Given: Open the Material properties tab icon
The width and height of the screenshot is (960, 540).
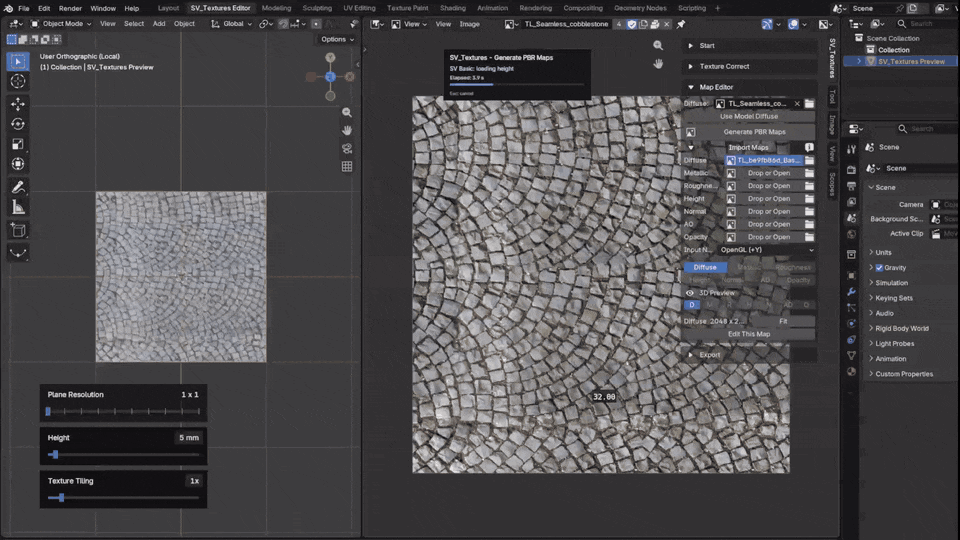Looking at the screenshot, I should point(852,371).
